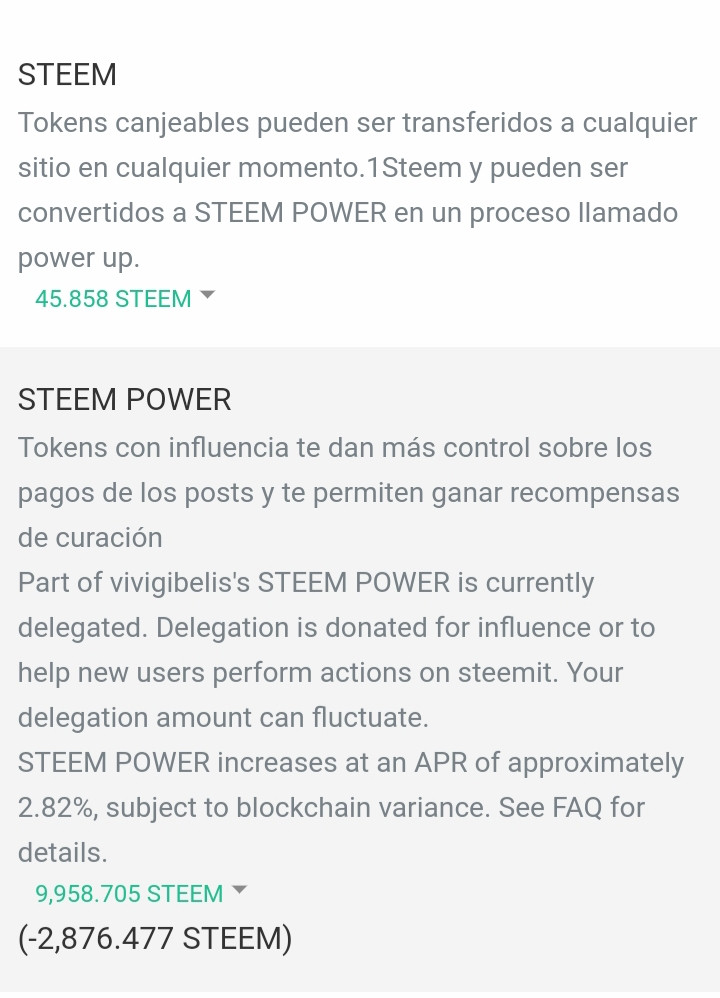Click the 'Tokens canjeables pueden ser' description line
720x998 pixels.
coord(357,122)
